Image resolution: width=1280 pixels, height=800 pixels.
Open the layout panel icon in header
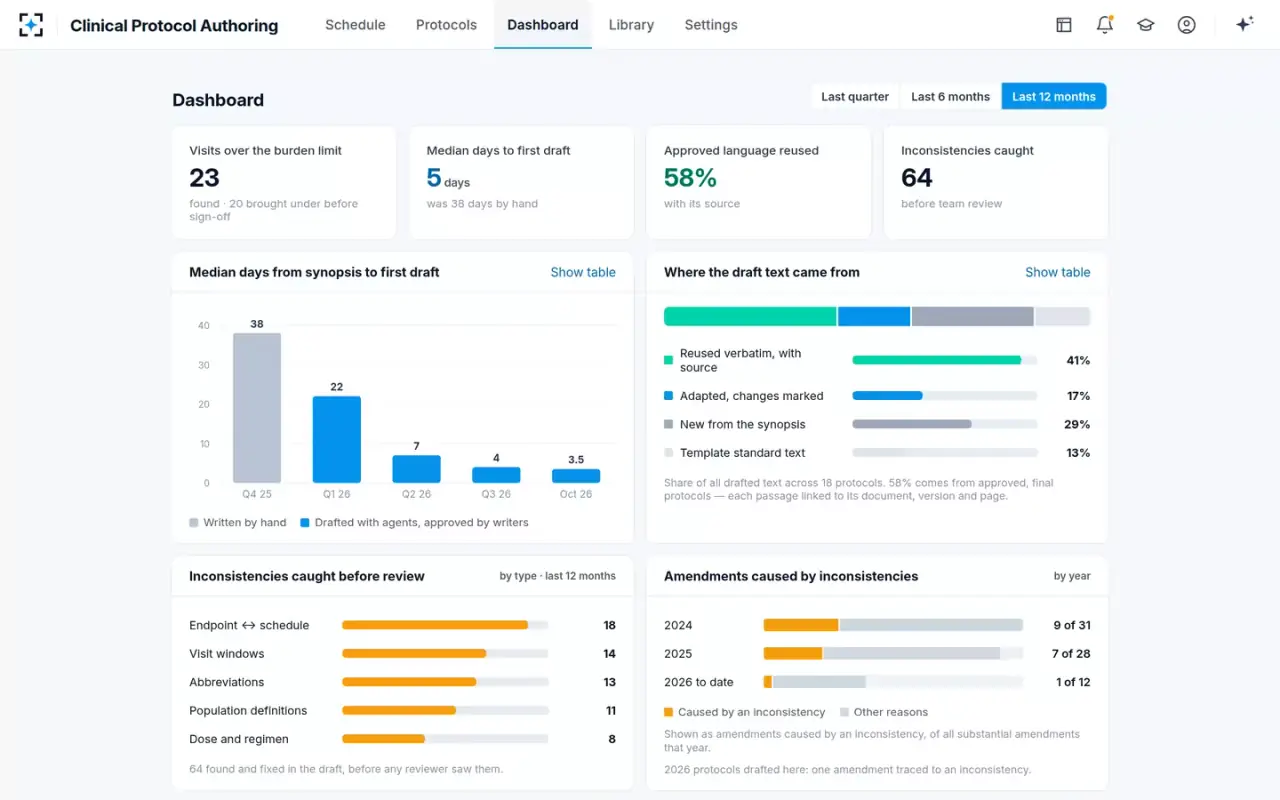pos(1064,25)
